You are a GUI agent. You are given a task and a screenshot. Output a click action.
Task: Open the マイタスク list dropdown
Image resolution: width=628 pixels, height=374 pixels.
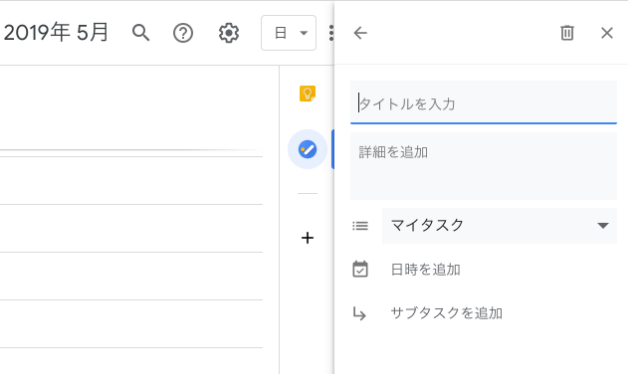coord(499,226)
